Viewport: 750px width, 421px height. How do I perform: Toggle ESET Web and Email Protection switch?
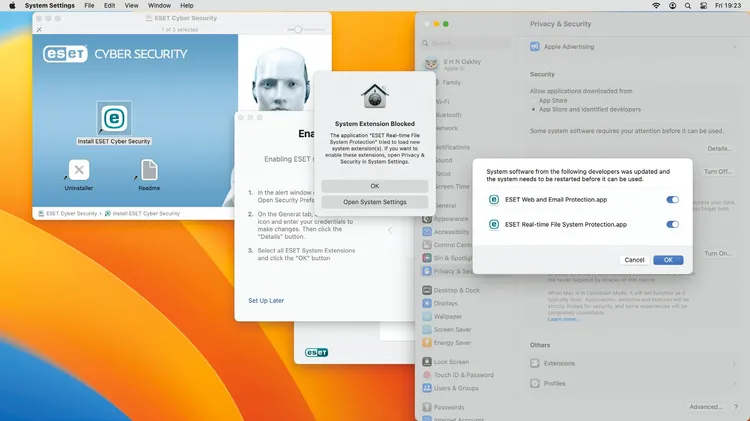[673, 199]
